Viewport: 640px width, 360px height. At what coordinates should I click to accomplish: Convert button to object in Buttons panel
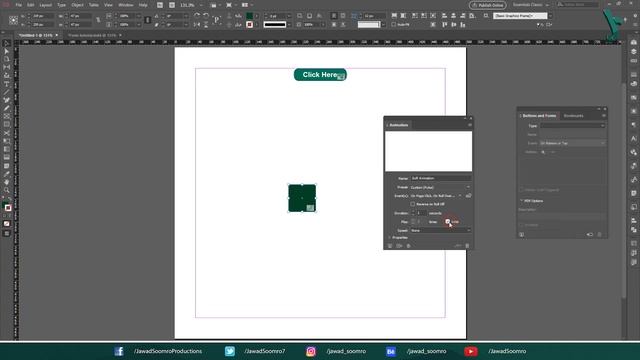pos(590,235)
